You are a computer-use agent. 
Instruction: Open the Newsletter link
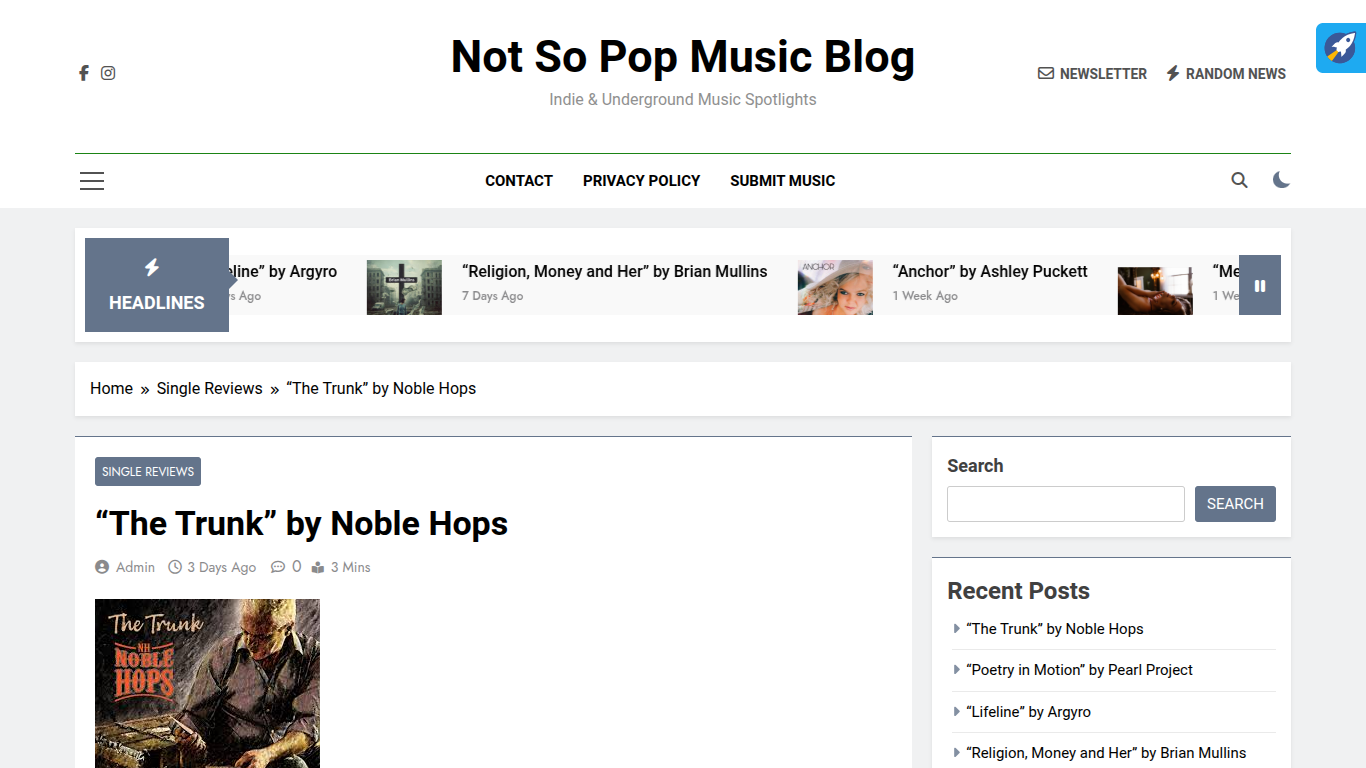[1092, 74]
